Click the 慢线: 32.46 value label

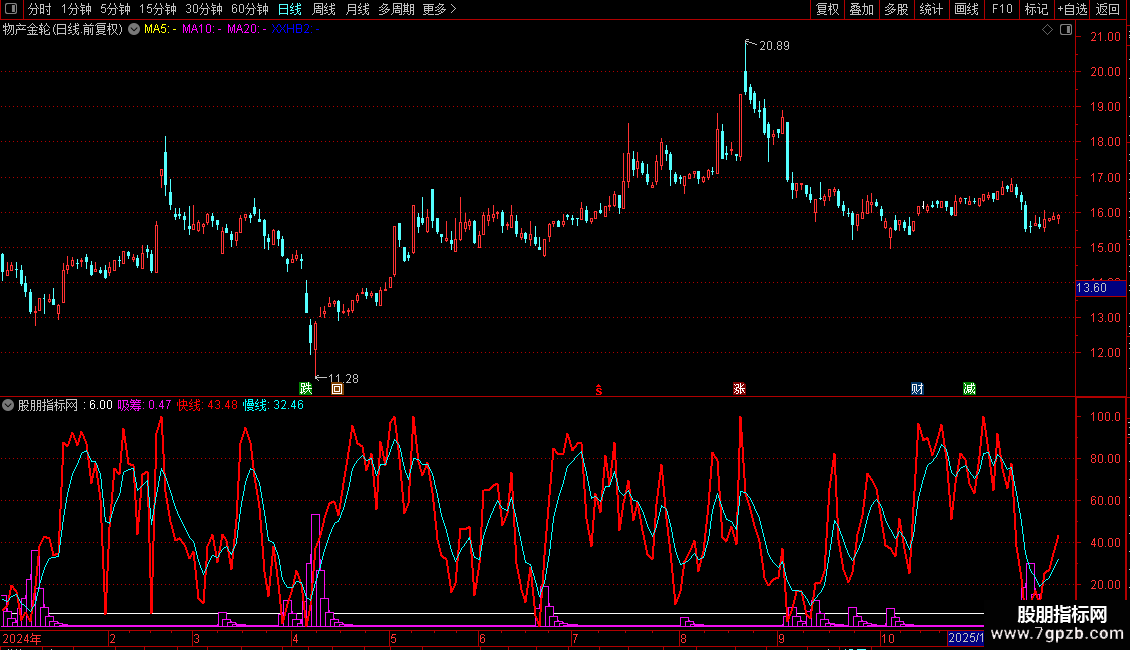pyautogui.click(x=274, y=405)
